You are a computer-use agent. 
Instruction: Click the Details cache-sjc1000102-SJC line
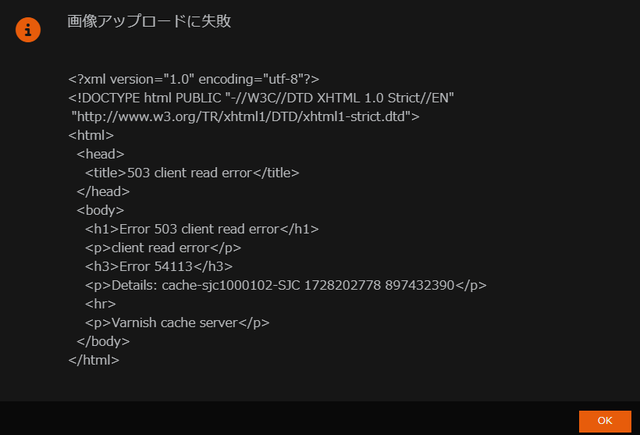pos(286,285)
